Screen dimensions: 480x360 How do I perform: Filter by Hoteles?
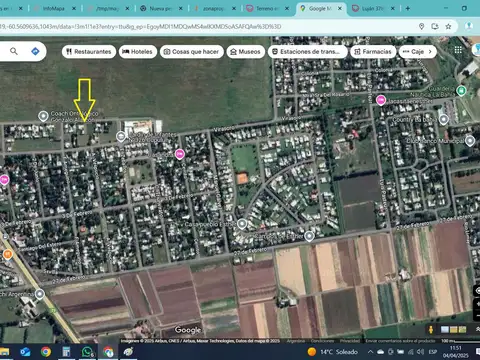138,52
